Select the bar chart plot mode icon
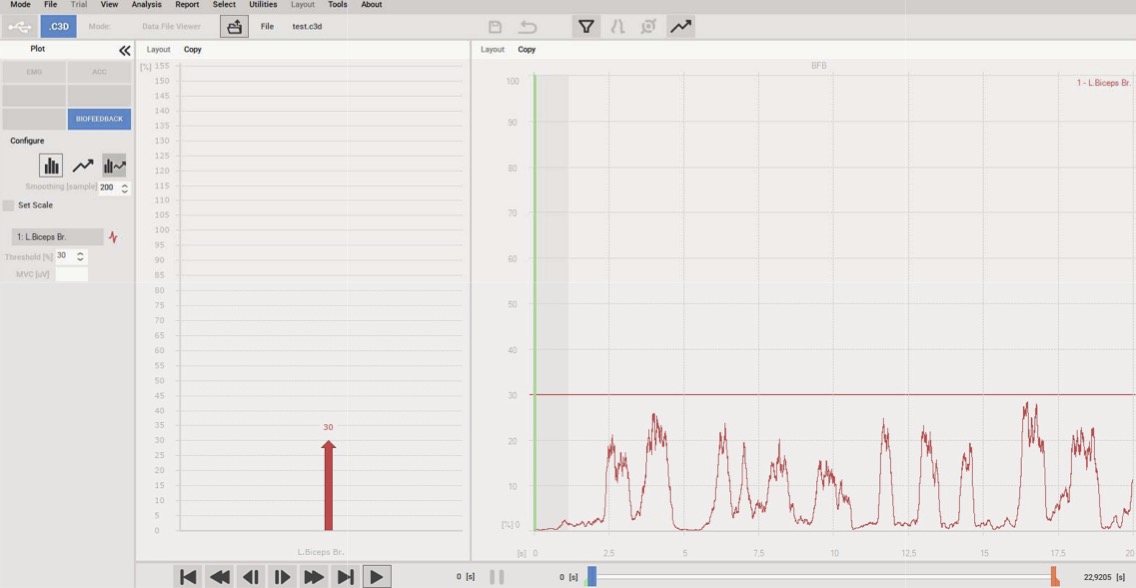The height and width of the screenshot is (588, 1136). tap(51, 166)
